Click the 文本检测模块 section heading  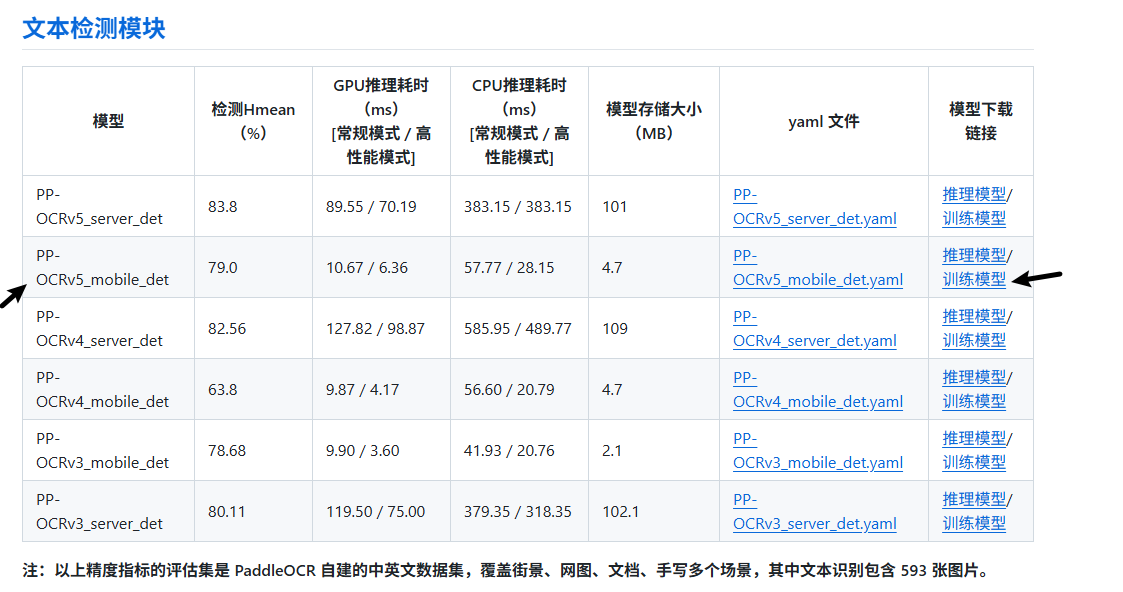(x=94, y=28)
